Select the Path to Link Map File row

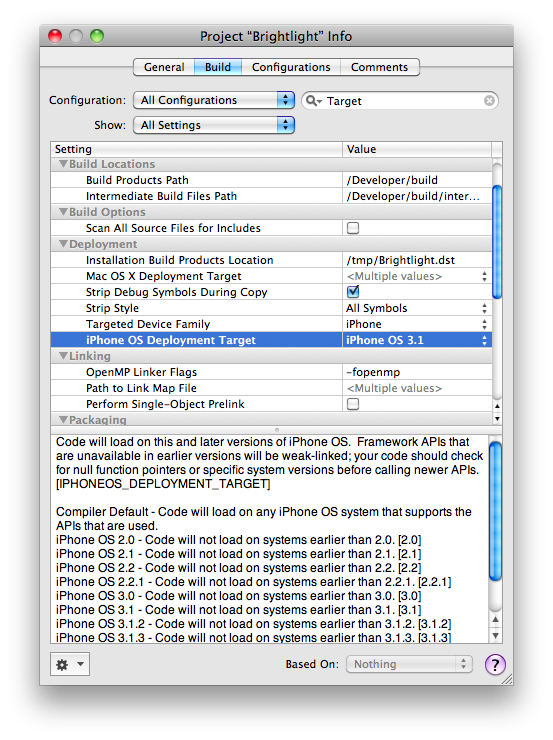pos(271,388)
